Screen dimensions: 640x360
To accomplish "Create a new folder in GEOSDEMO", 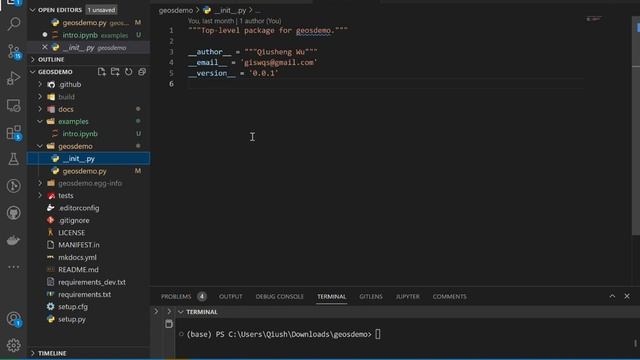I will (x=115, y=72).
